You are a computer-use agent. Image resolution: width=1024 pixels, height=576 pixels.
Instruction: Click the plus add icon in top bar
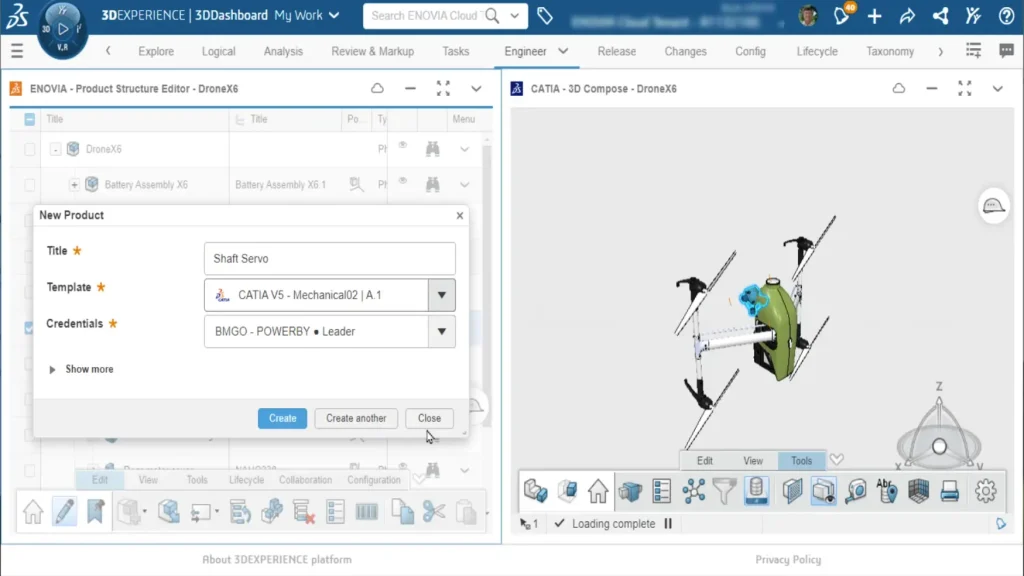pyautogui.click(x=874, y=16)
